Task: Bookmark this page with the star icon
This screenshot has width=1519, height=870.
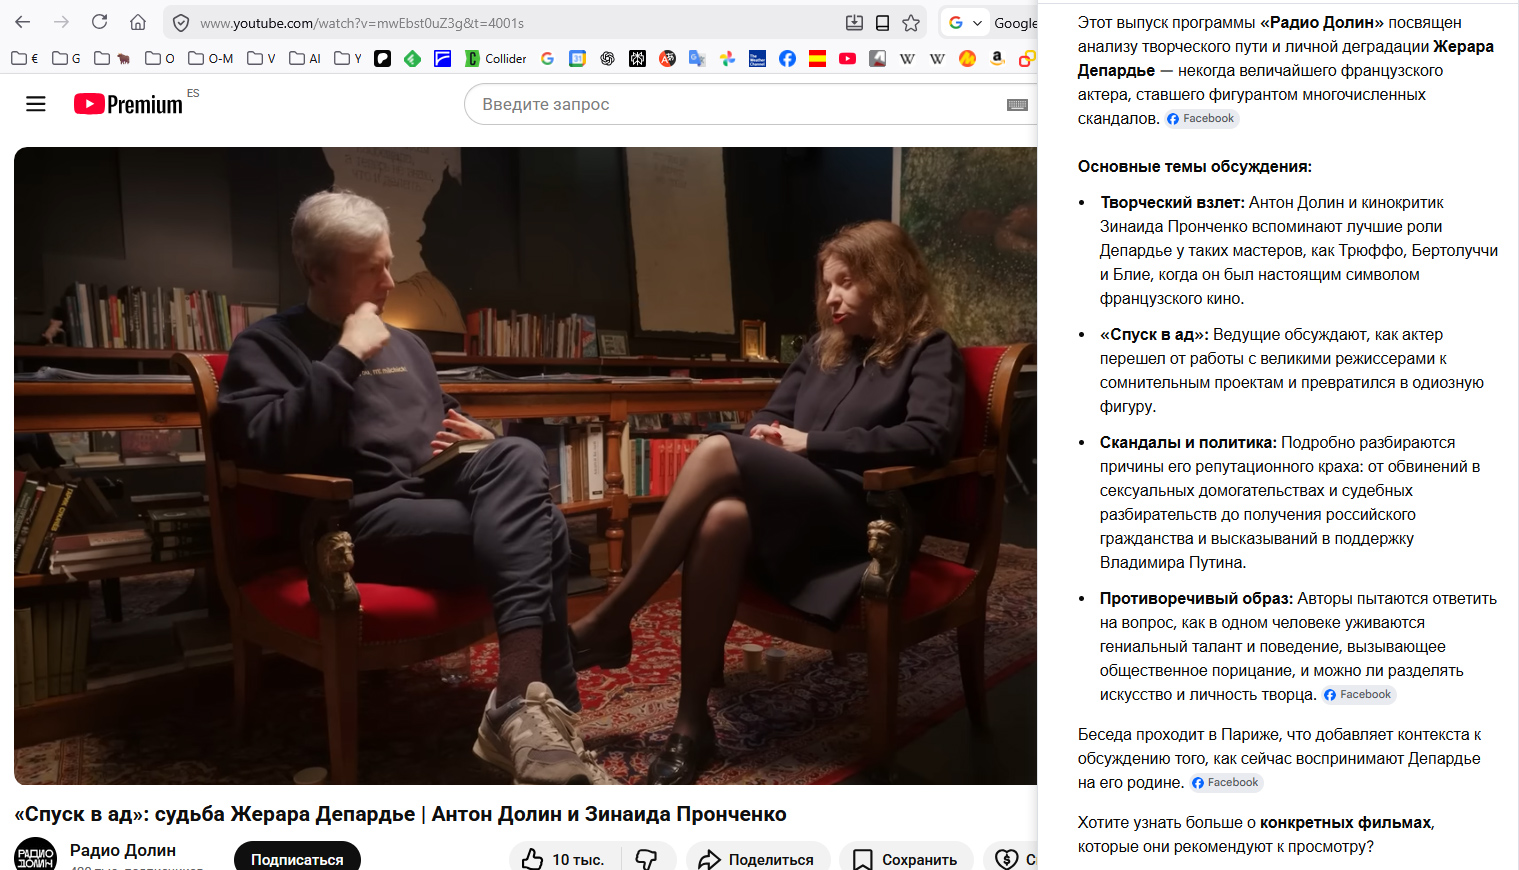Action: point(911,23)
